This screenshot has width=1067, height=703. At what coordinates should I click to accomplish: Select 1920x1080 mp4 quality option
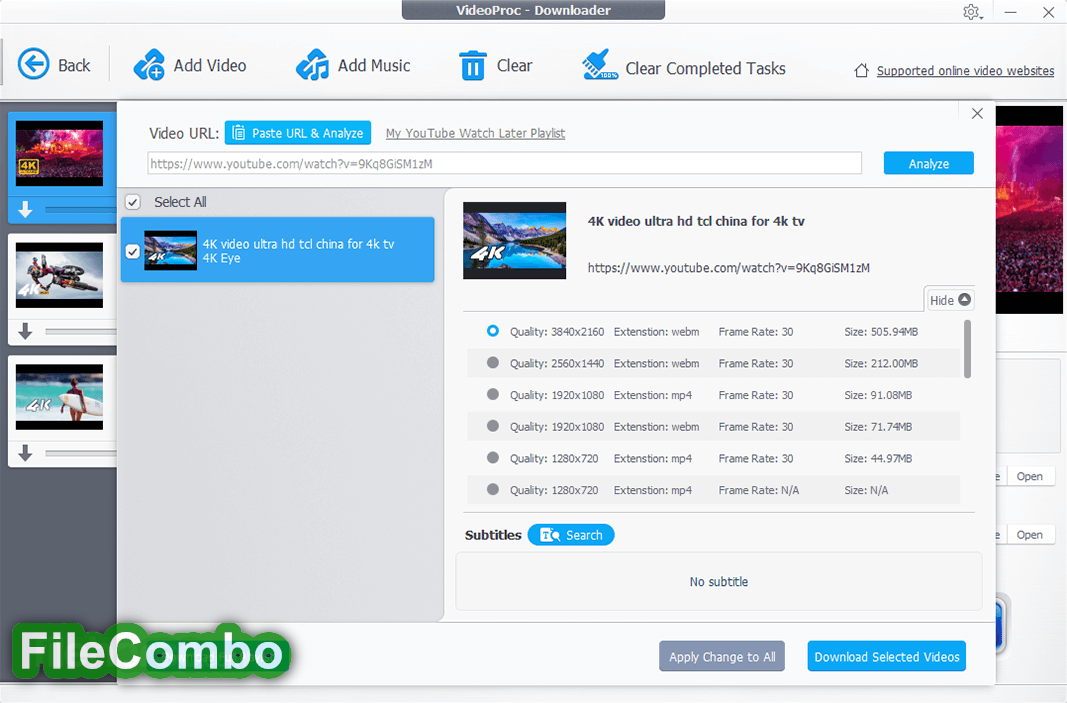[493, 395]
